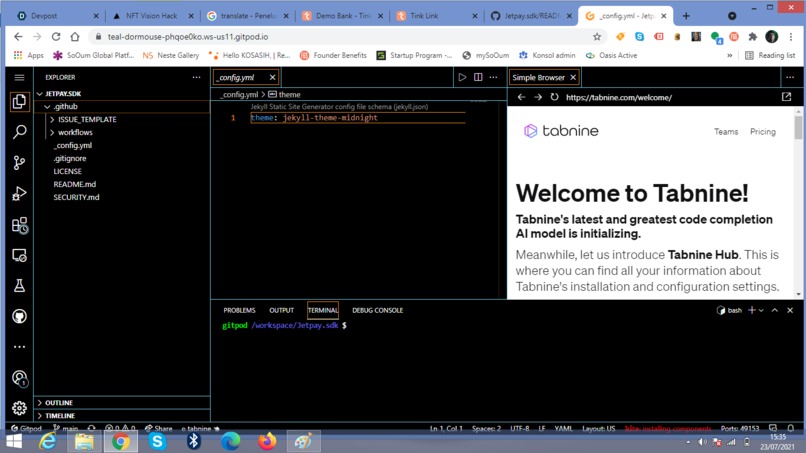Open the Source Control view icon
The height and width of the screenshot is (453, 806).
pos(19,163)
